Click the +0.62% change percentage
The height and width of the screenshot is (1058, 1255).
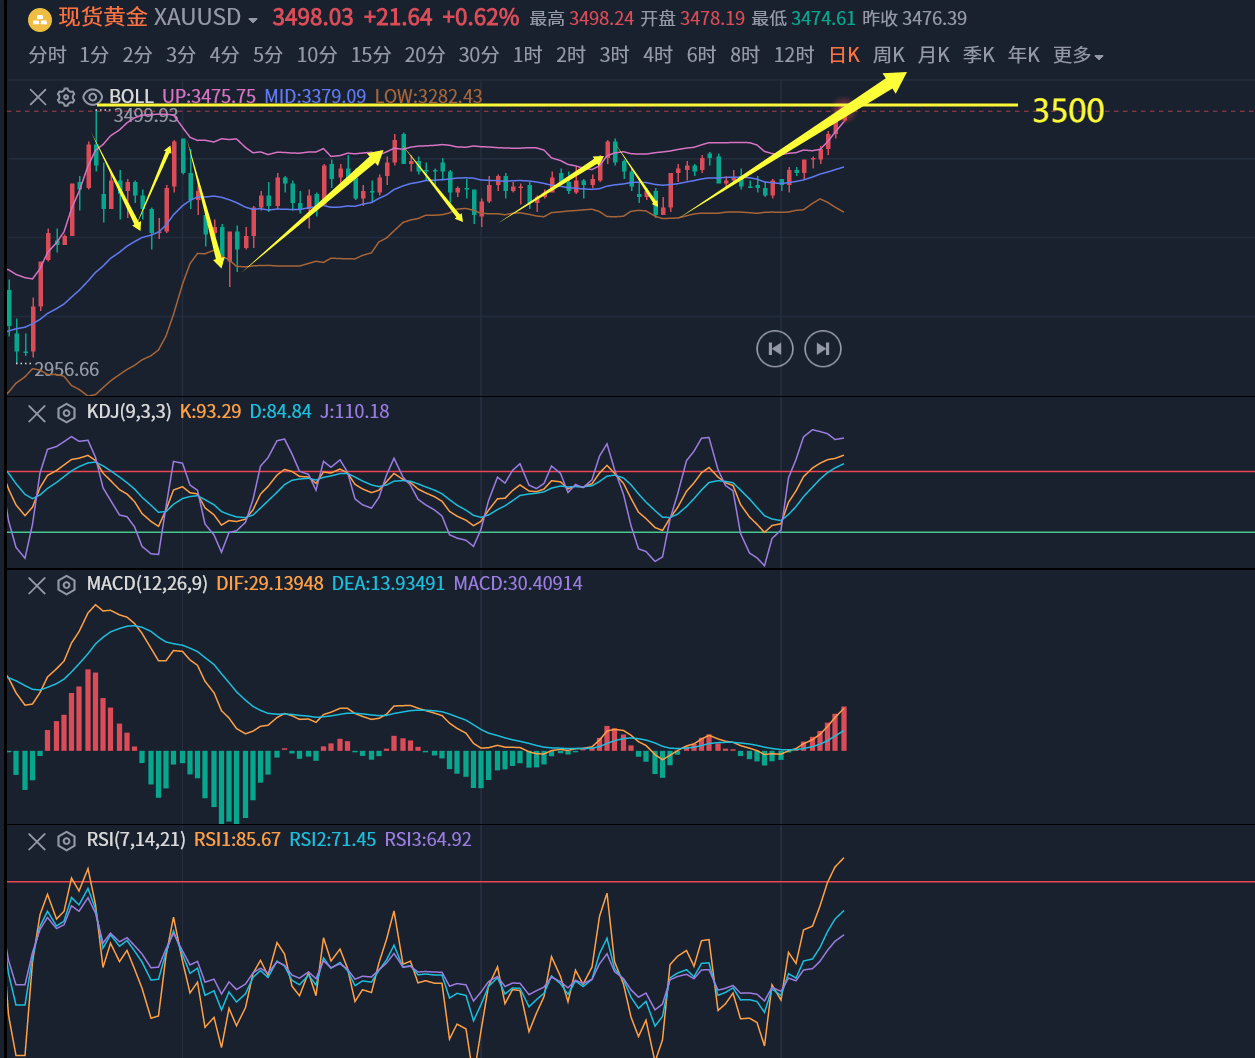480,18
